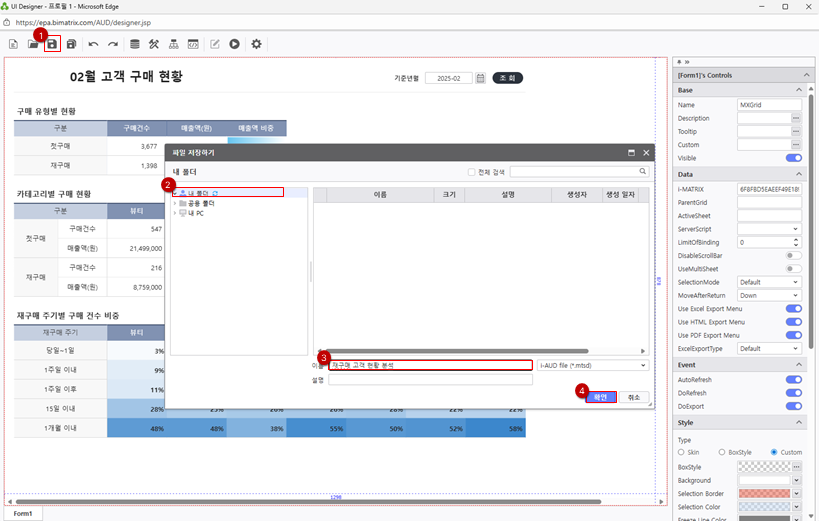Open the database stack icon
819x521 pixels.
135,44
